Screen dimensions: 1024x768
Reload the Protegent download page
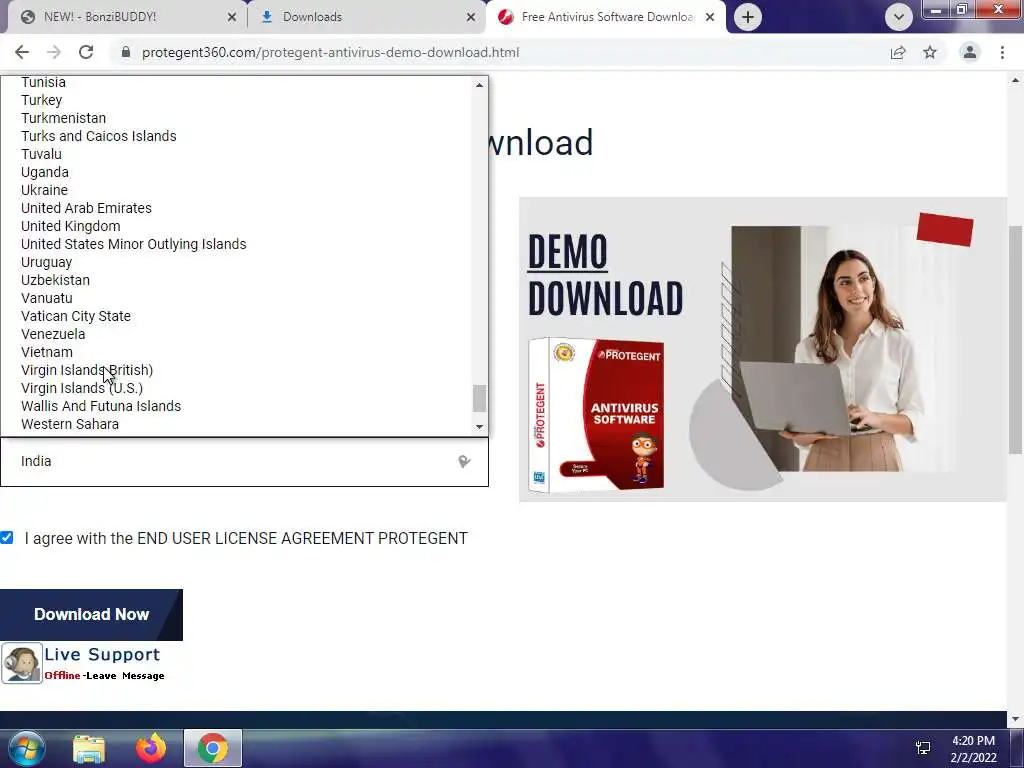click(86, 52)
